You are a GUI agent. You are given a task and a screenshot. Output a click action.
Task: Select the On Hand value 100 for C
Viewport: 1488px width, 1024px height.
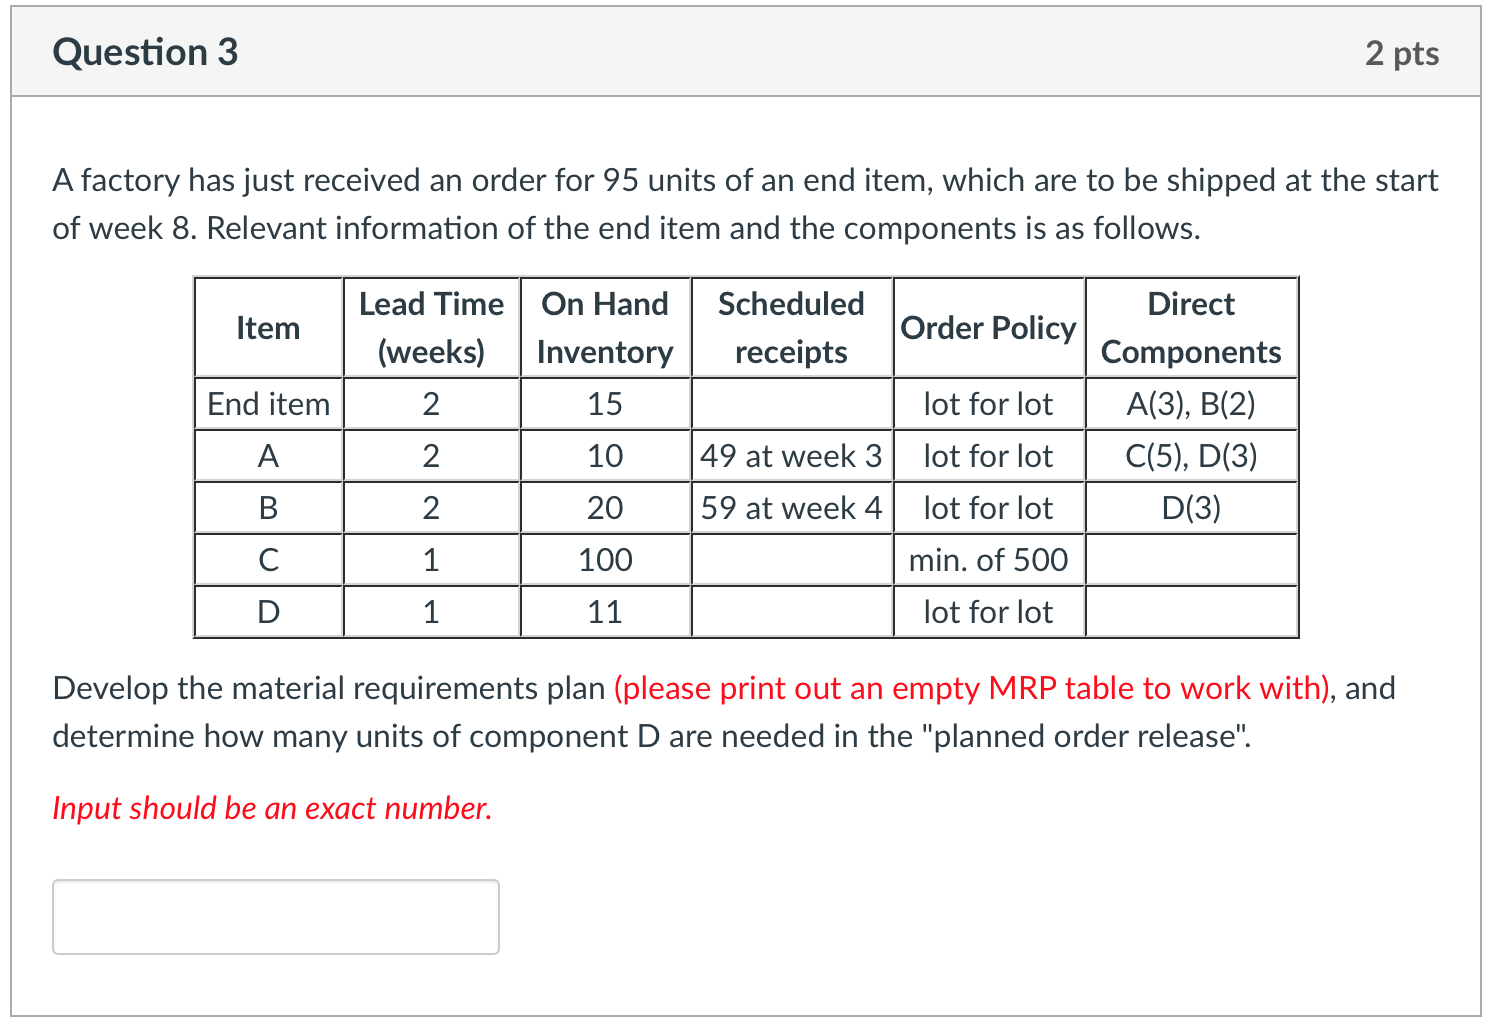tap(604, 560)
